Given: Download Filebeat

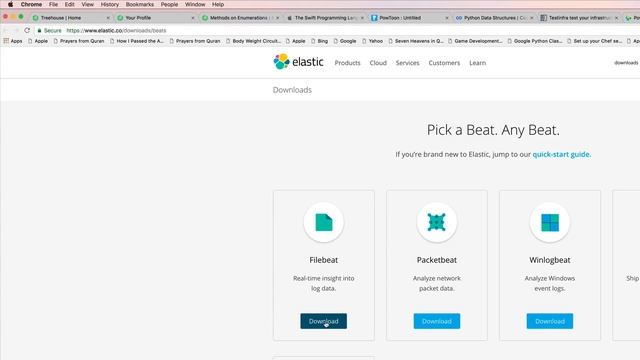Looking at the screenshot, I should (x=324, y=321).
